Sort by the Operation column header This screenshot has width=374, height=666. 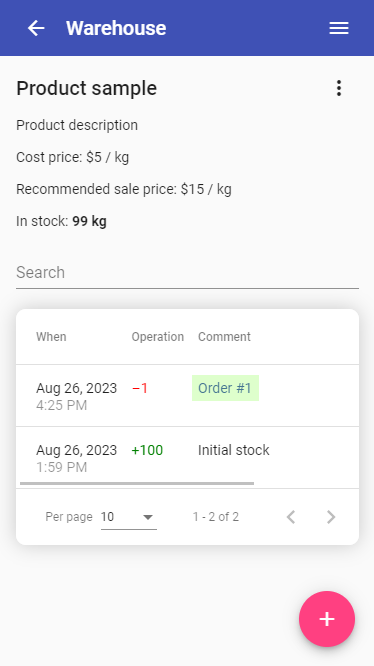tap(157, 336)
